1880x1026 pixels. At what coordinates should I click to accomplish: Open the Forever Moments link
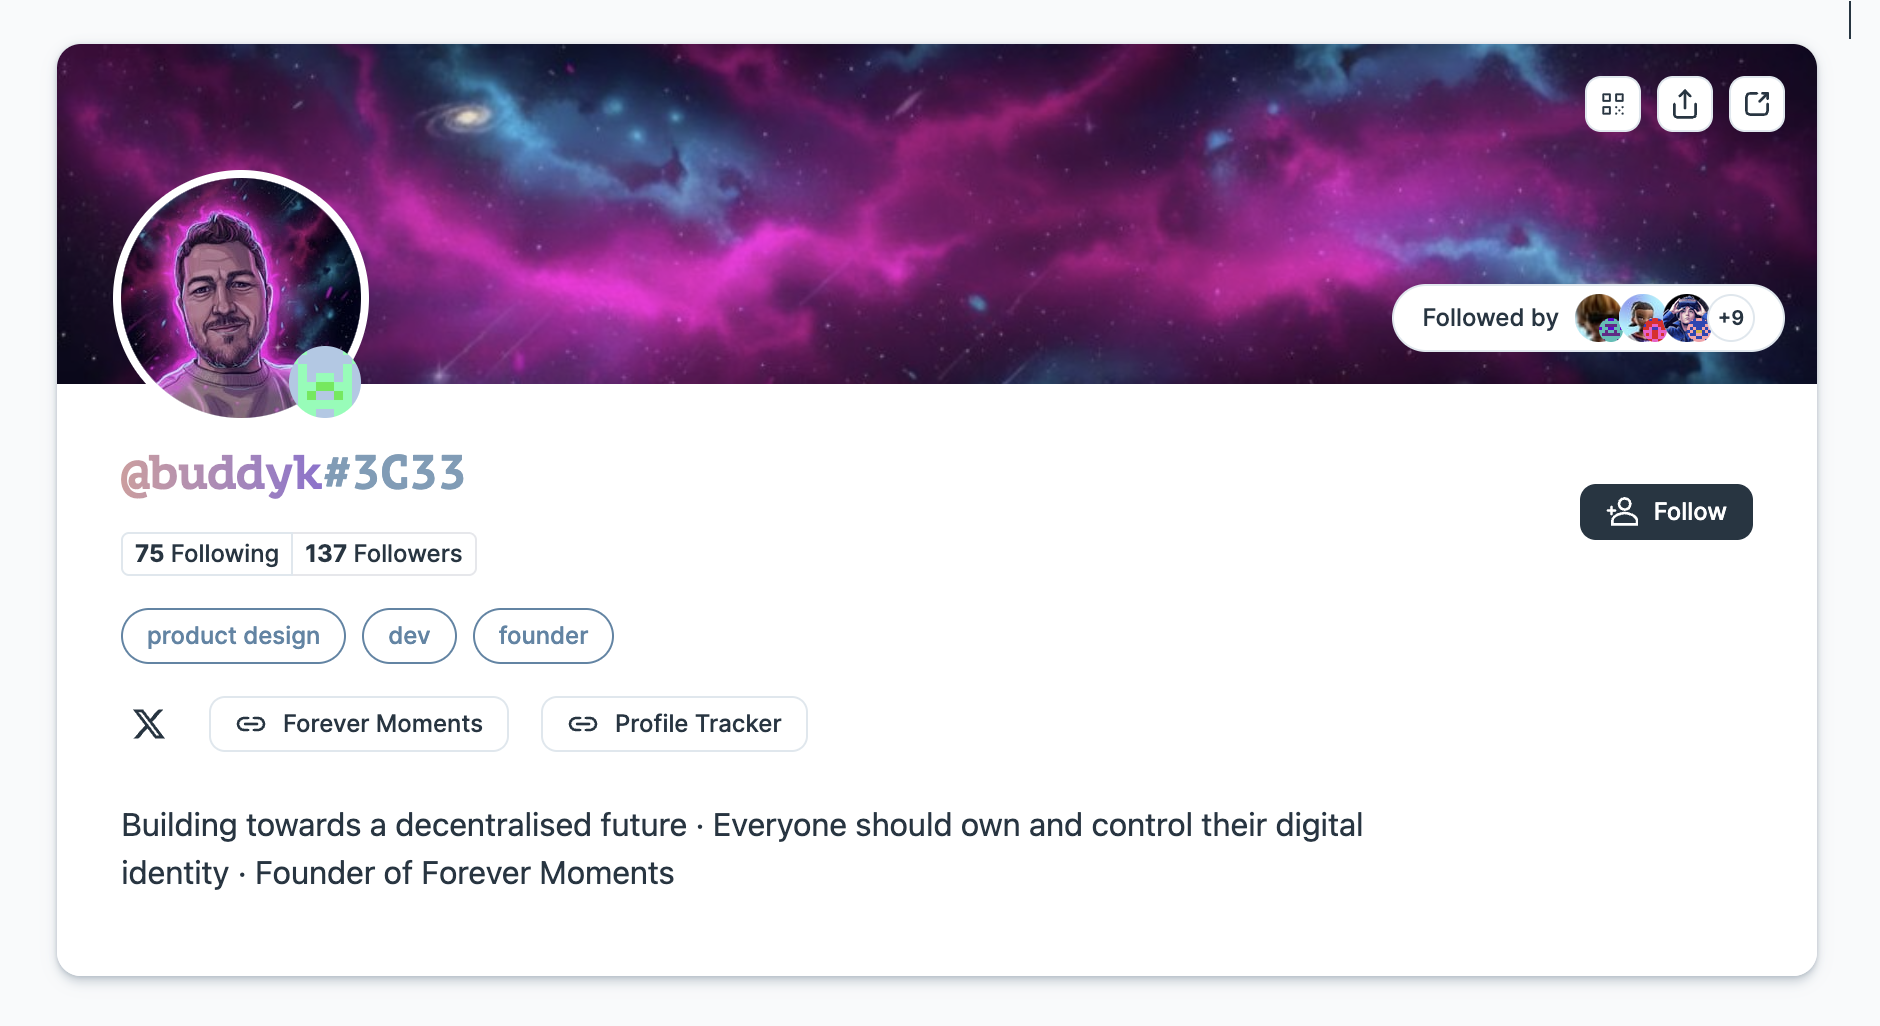(382, 724)
